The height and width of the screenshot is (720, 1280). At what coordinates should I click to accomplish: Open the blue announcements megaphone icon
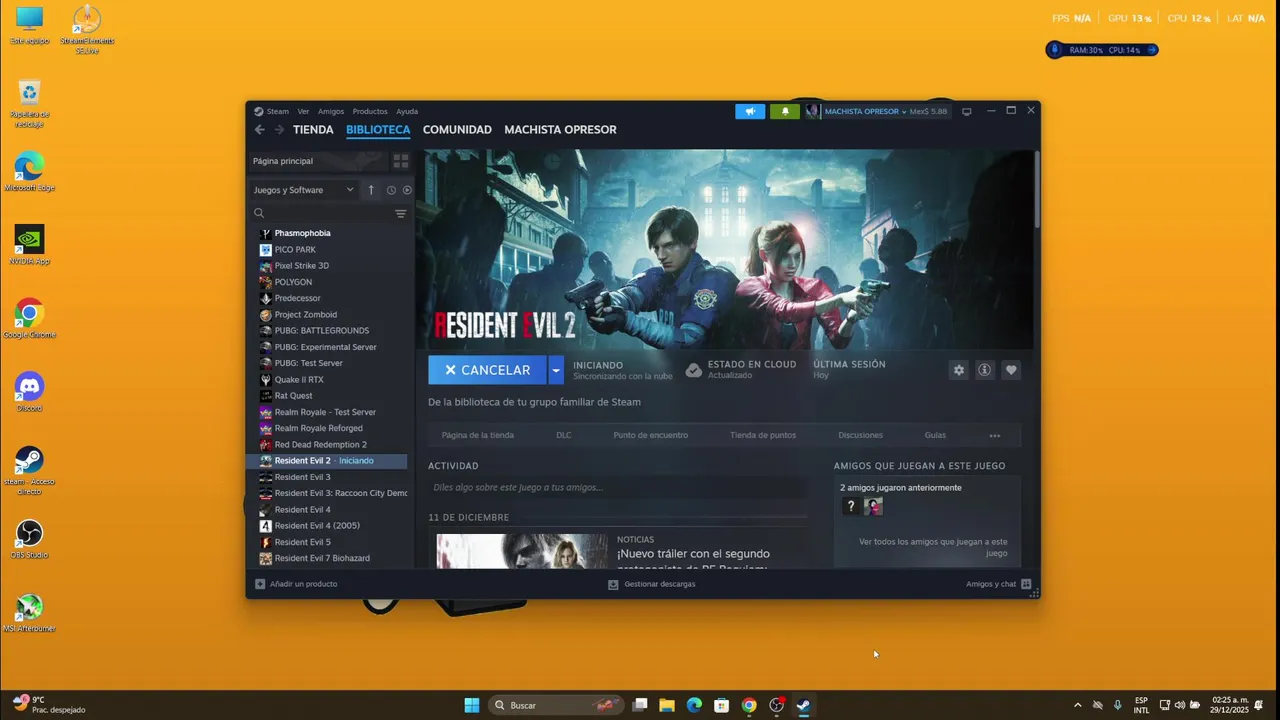(x=750, y=111)
